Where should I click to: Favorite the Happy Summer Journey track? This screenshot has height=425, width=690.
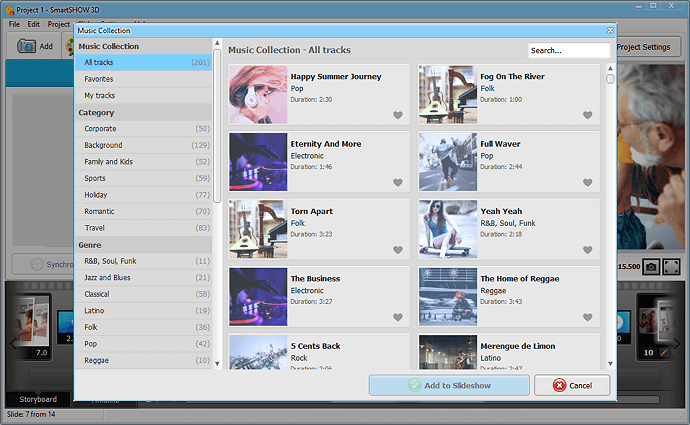click(398, 116)
